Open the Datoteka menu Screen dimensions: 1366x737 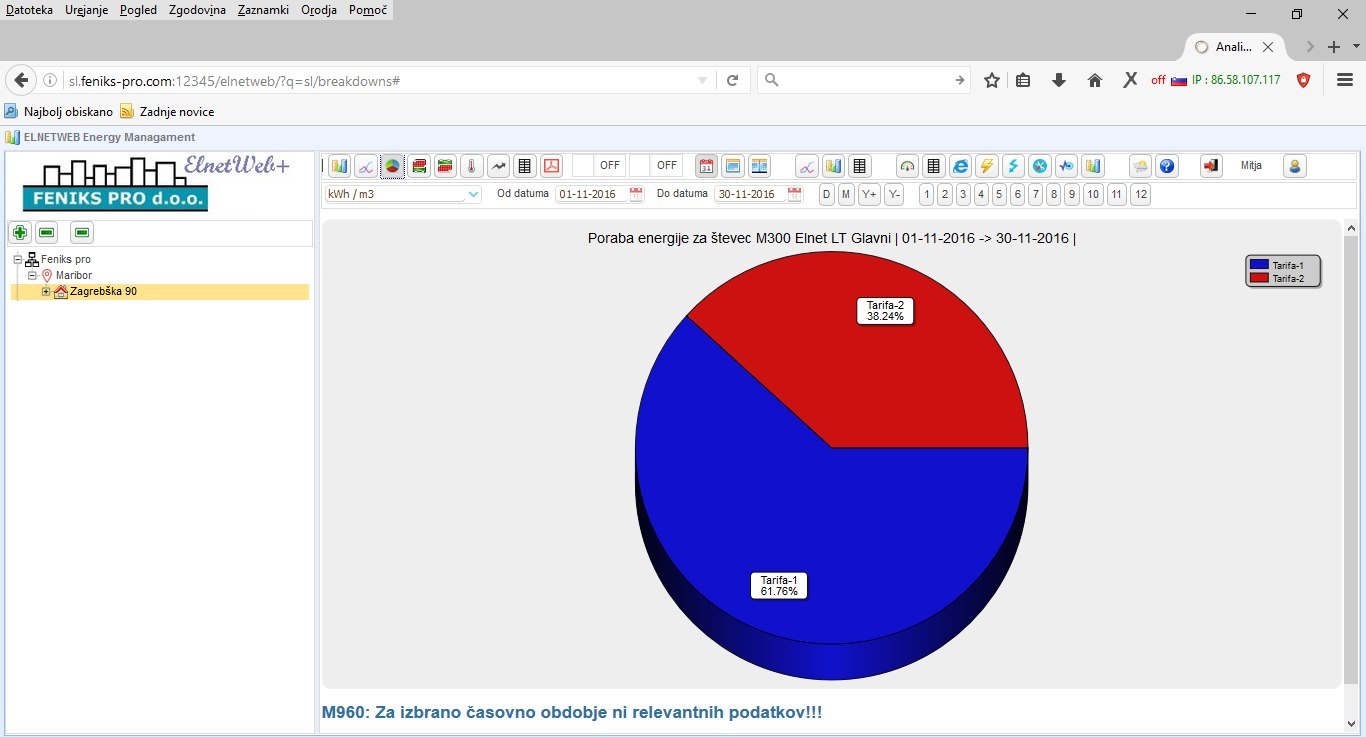[30, 10]
